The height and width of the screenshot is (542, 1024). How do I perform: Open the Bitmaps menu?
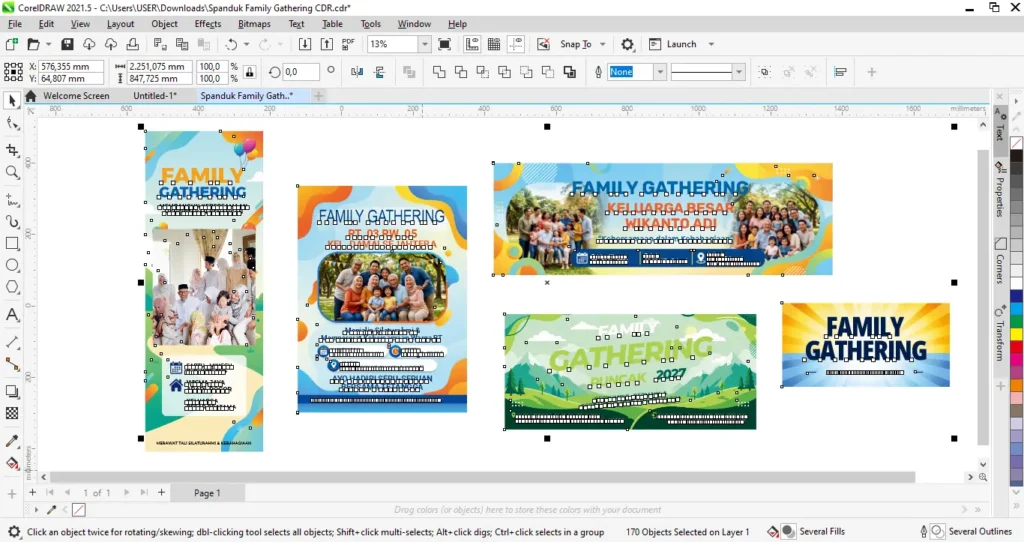(254, 24)
